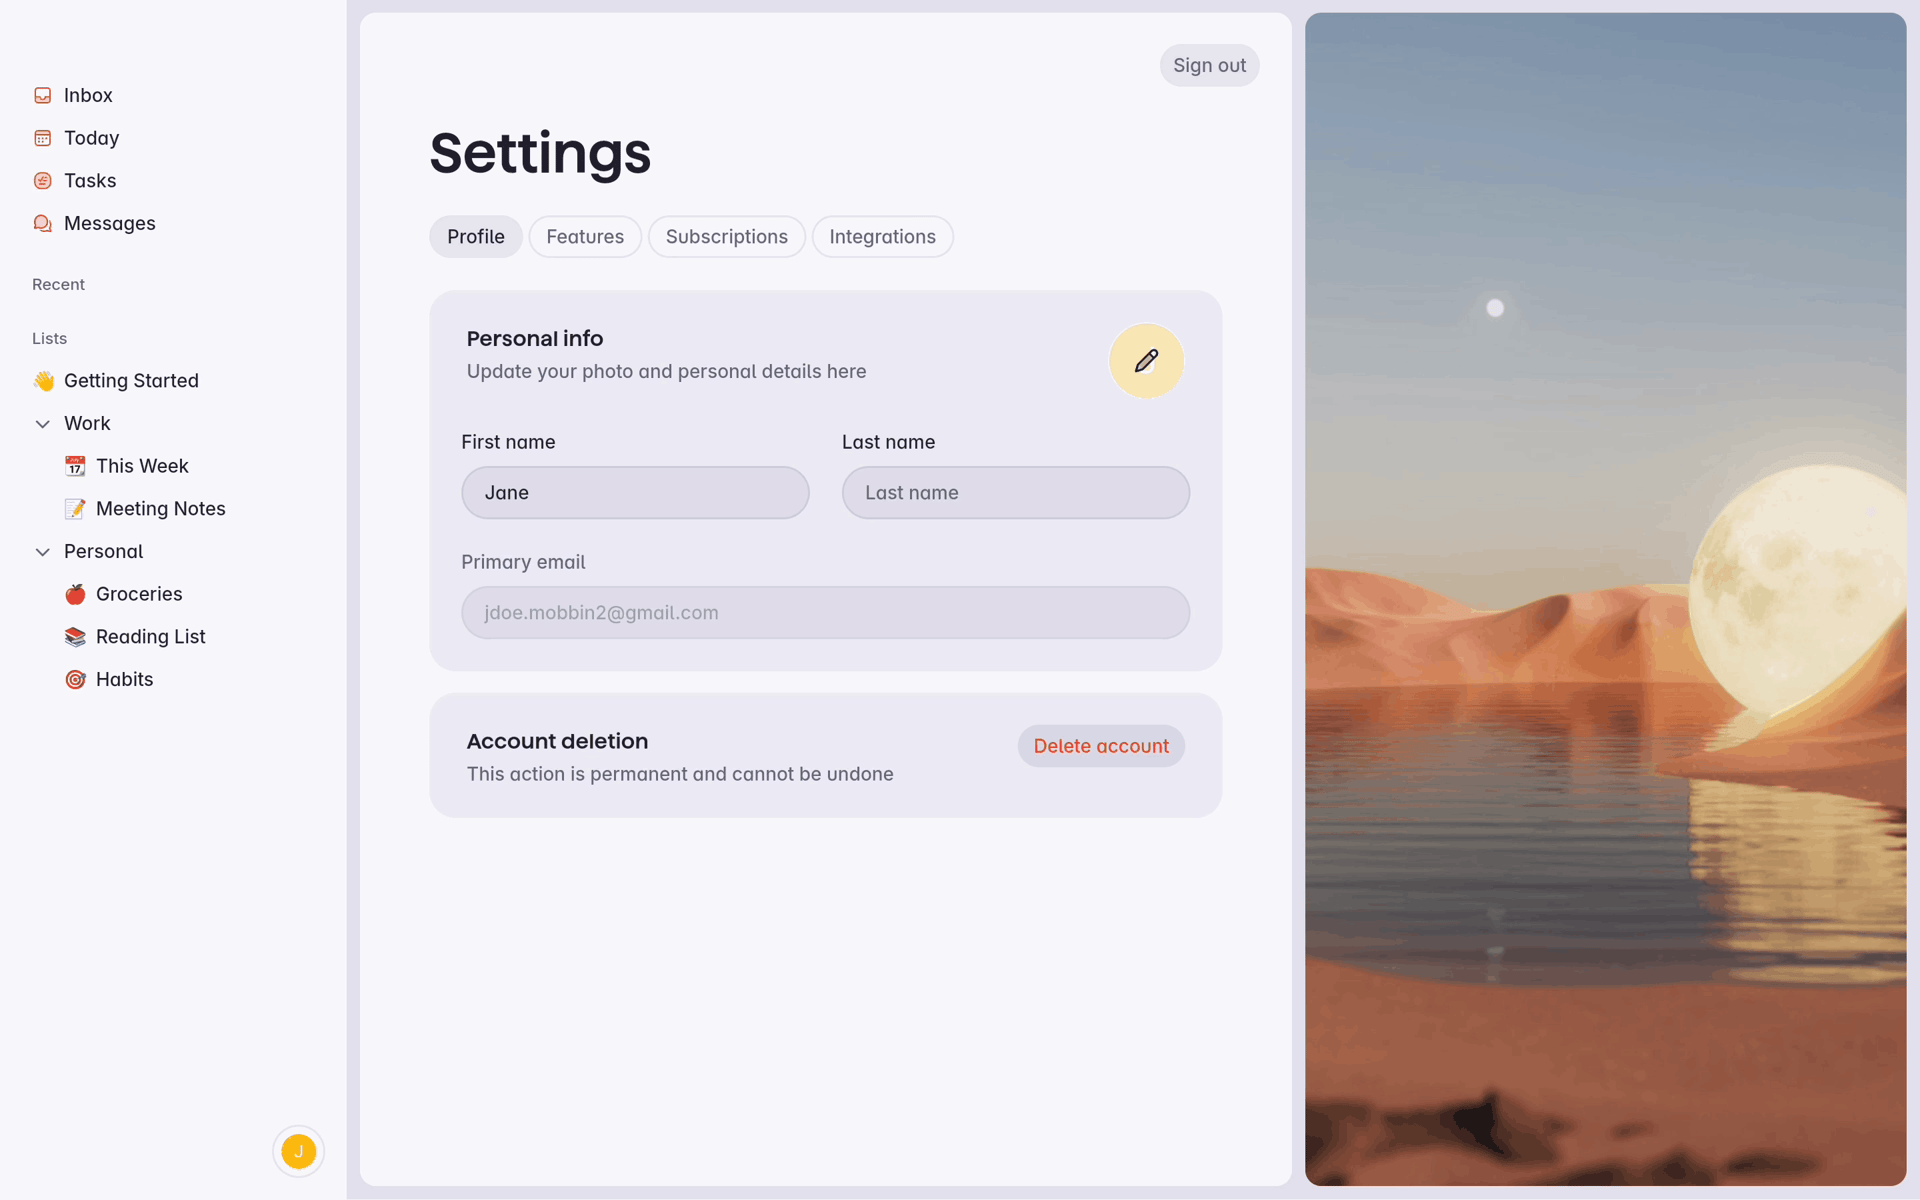Click the apple emoji beside Groceries

point(75,594)
